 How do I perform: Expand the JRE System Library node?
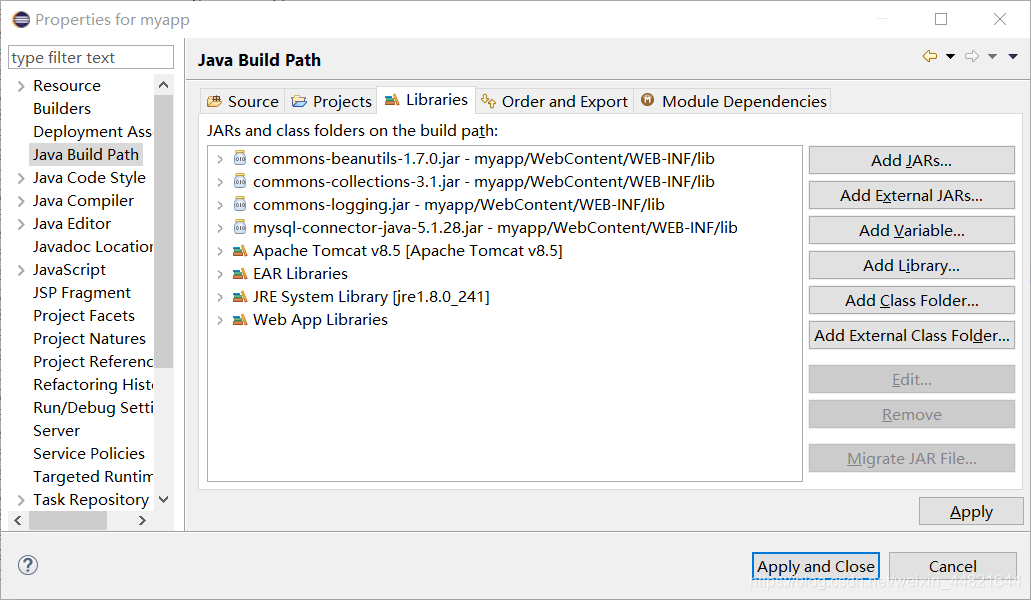220,297
